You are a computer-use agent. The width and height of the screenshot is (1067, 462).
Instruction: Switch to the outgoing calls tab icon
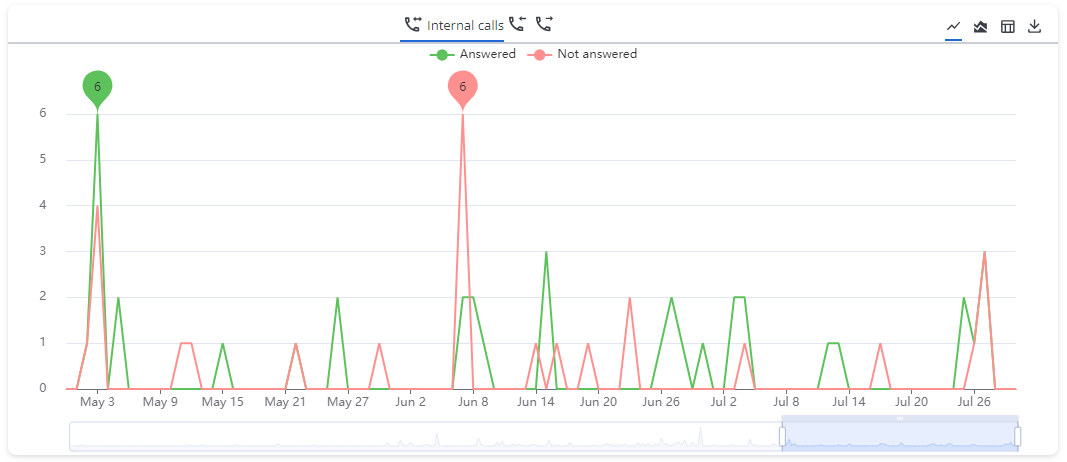pyautogui.click(x=544, y=24)
